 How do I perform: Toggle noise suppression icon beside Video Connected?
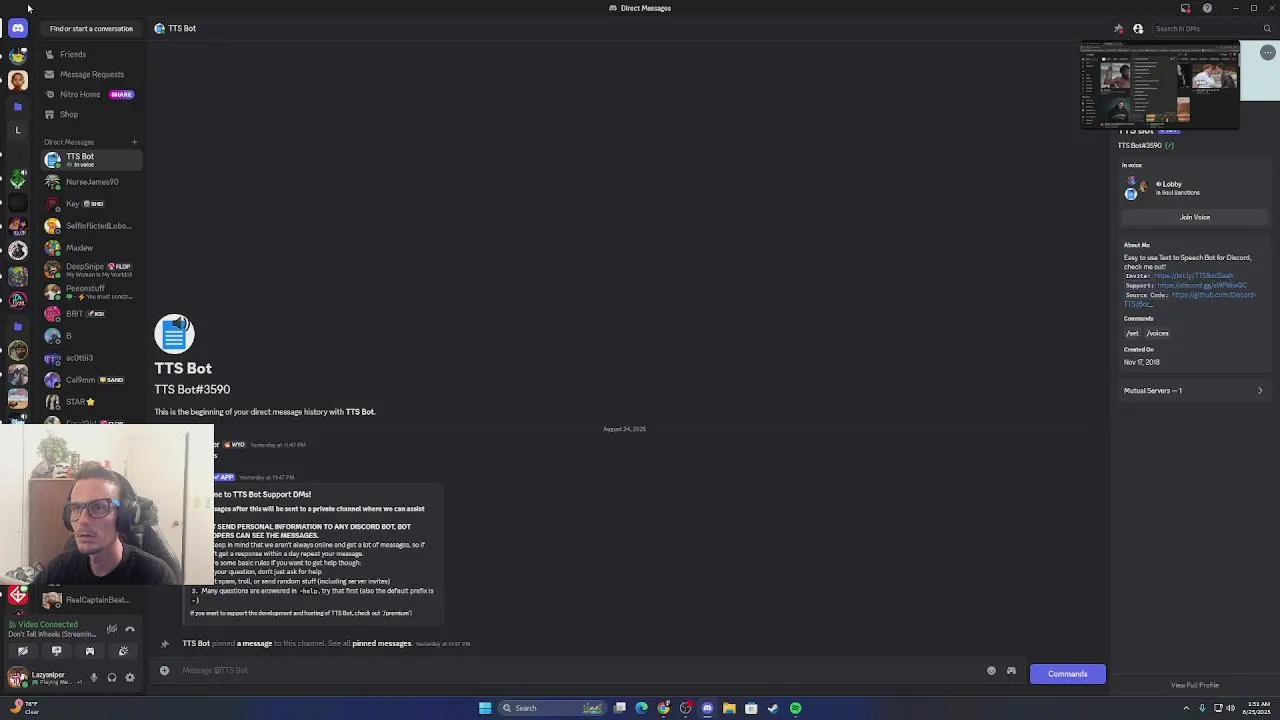click(112, 629)
